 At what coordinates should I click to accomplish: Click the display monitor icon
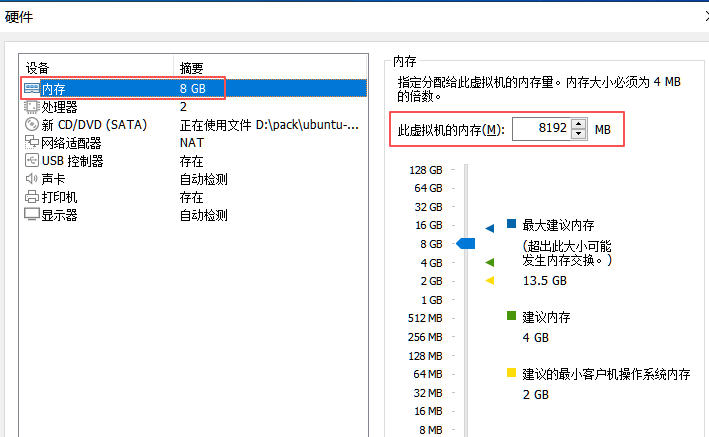click(x=31, y=215)
